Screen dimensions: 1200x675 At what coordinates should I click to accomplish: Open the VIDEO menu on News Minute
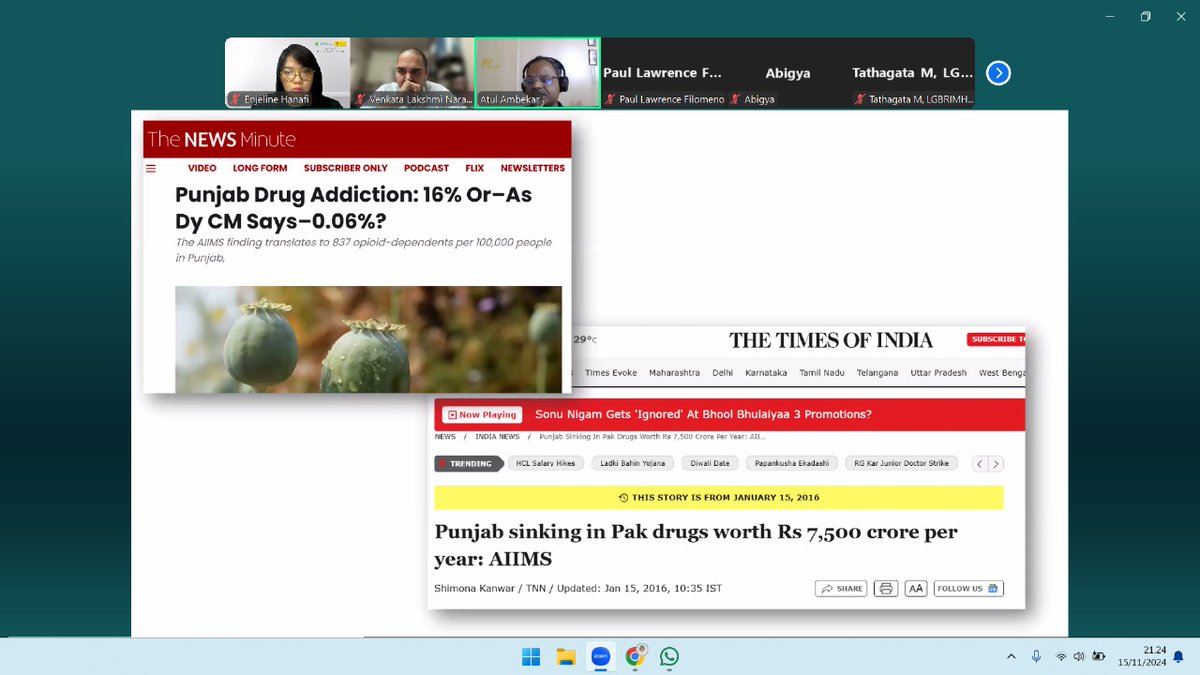202,168
